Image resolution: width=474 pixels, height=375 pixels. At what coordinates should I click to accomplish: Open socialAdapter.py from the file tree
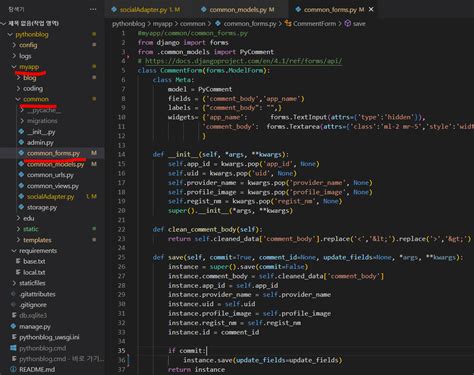point(50,197)
